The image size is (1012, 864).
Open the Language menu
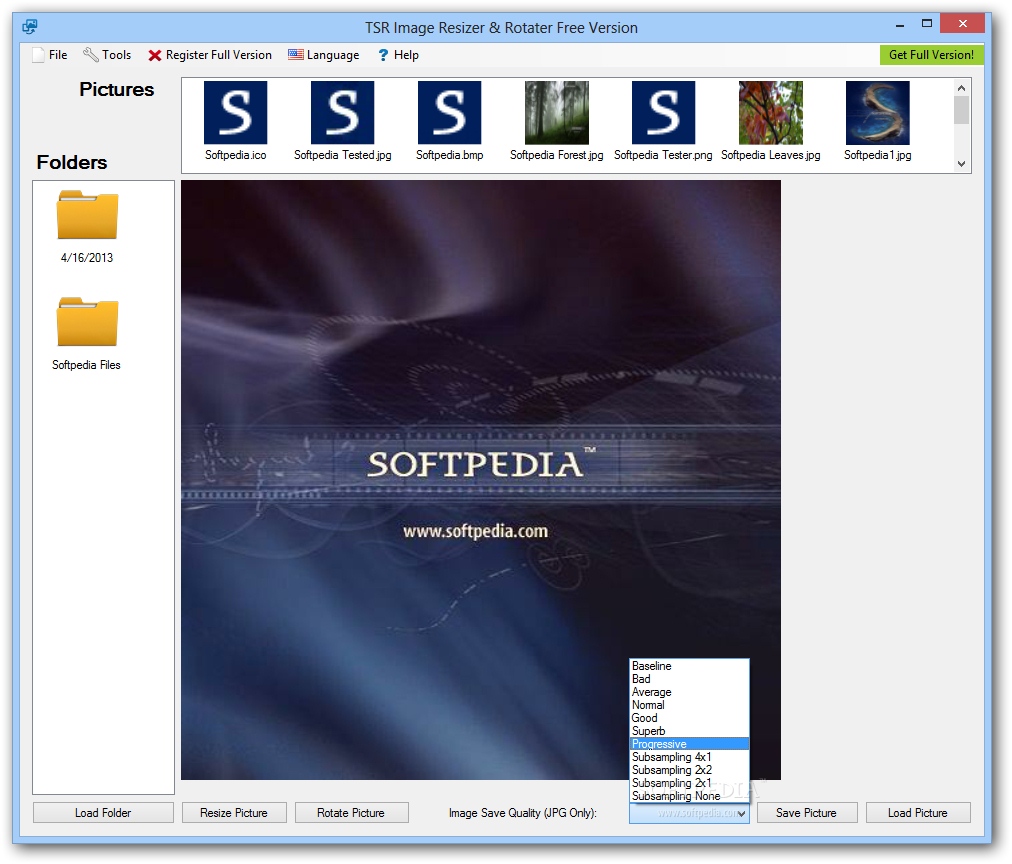point(324,55)
